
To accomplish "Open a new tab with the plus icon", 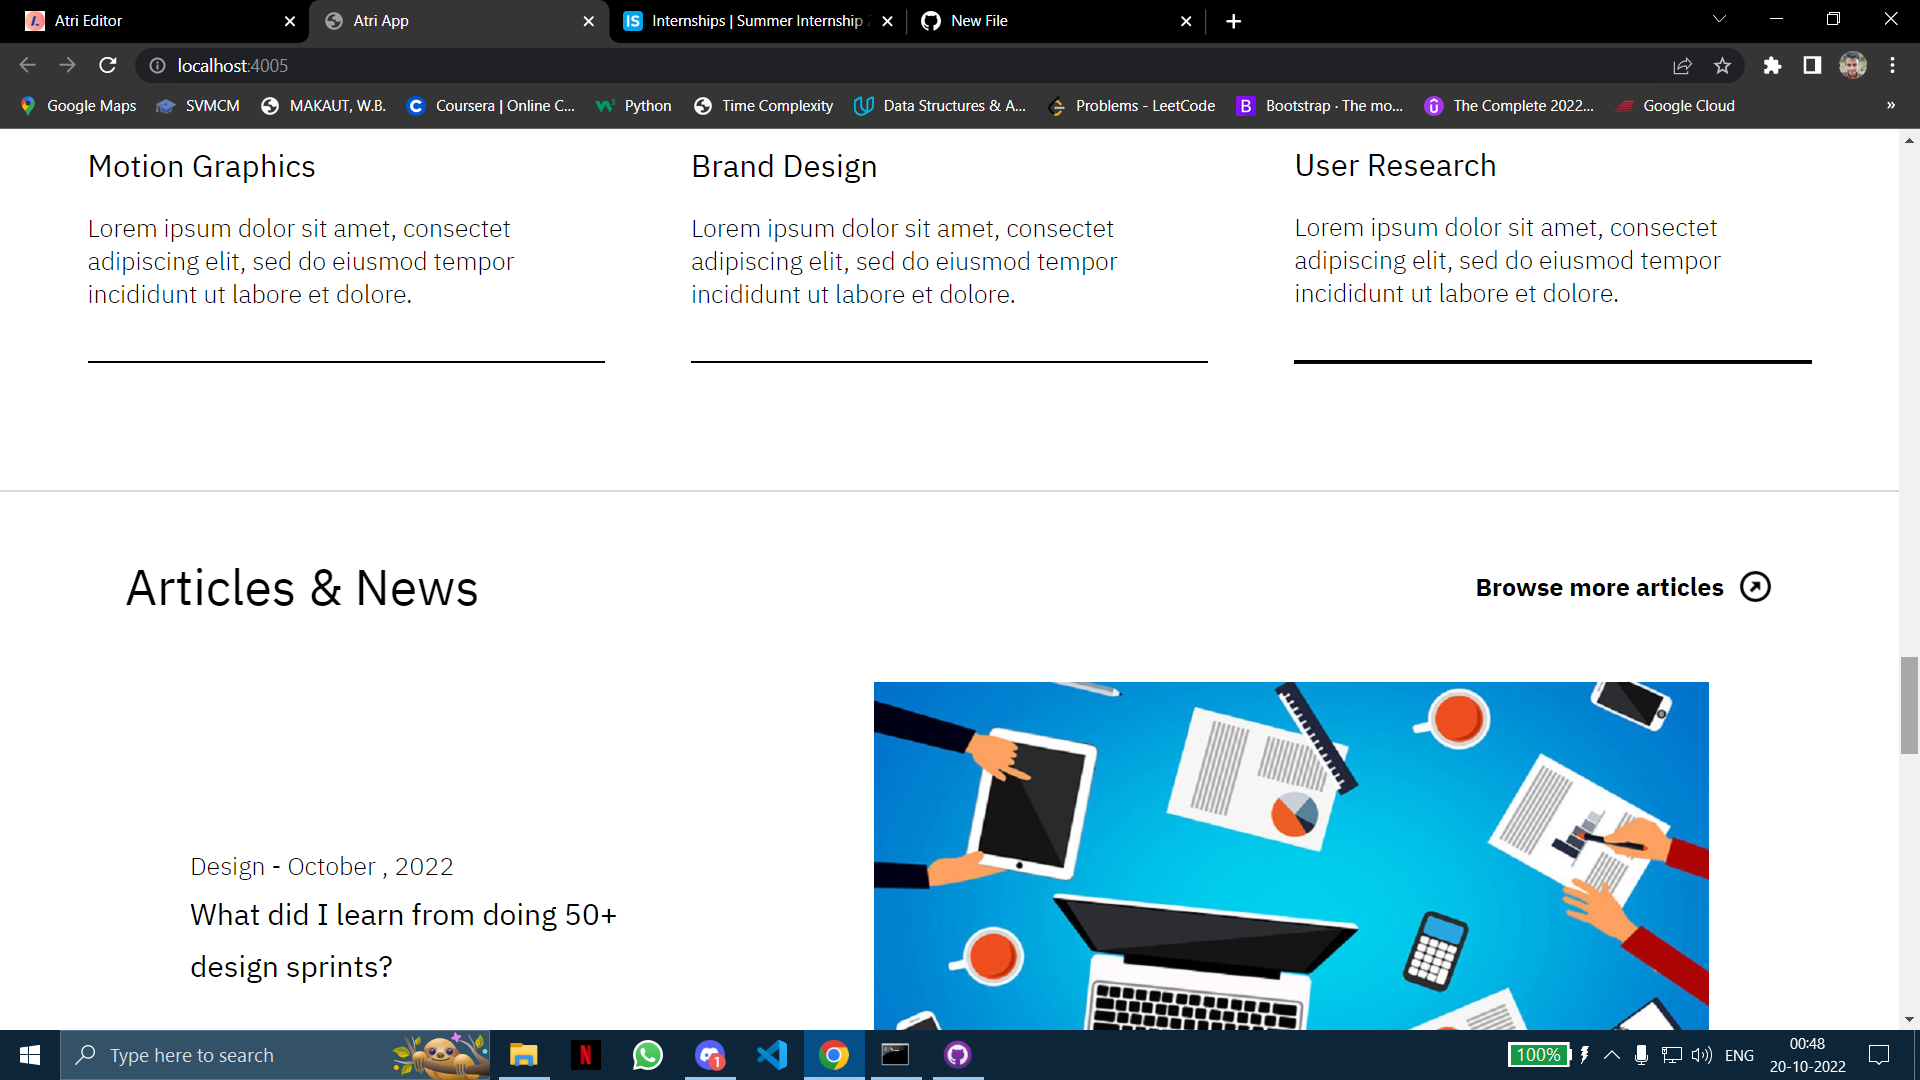I will coord(1233,21).
